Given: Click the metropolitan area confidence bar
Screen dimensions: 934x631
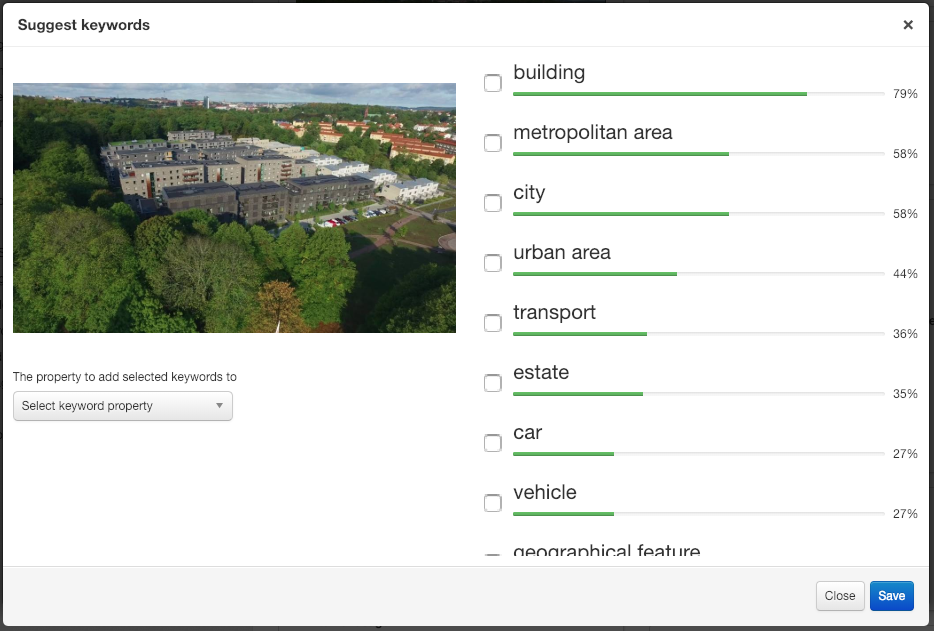Looking at the screenshot, I should (698, 154).
